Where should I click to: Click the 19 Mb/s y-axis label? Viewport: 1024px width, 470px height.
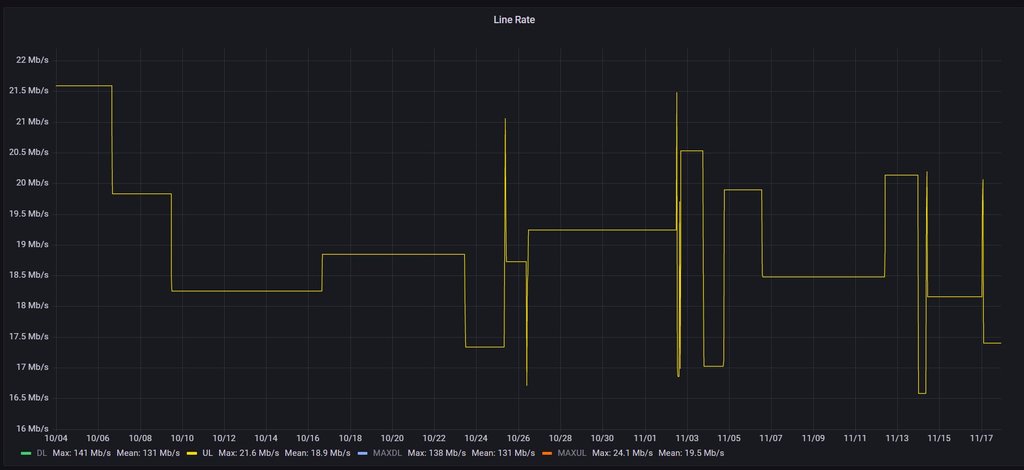point(32,244)
